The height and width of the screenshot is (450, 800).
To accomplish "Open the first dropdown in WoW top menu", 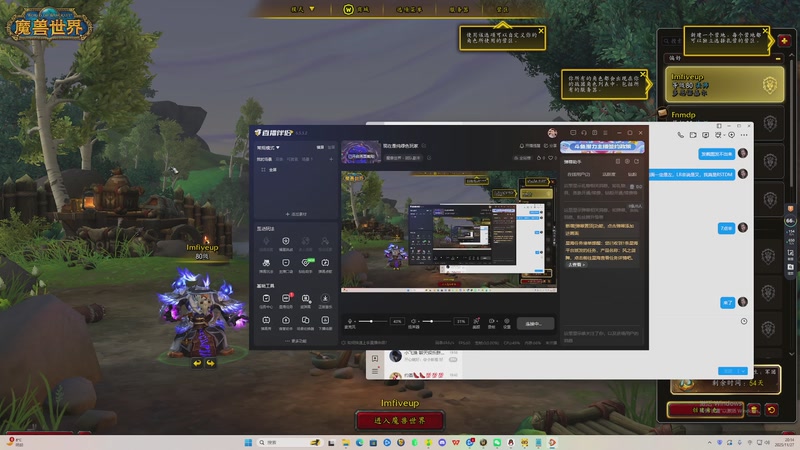I will 302,9.
